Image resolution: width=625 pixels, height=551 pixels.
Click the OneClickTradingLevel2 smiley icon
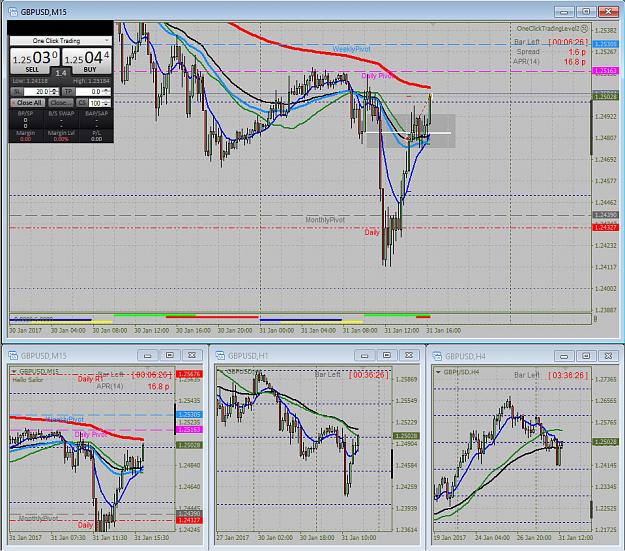[x=584, y=29]
